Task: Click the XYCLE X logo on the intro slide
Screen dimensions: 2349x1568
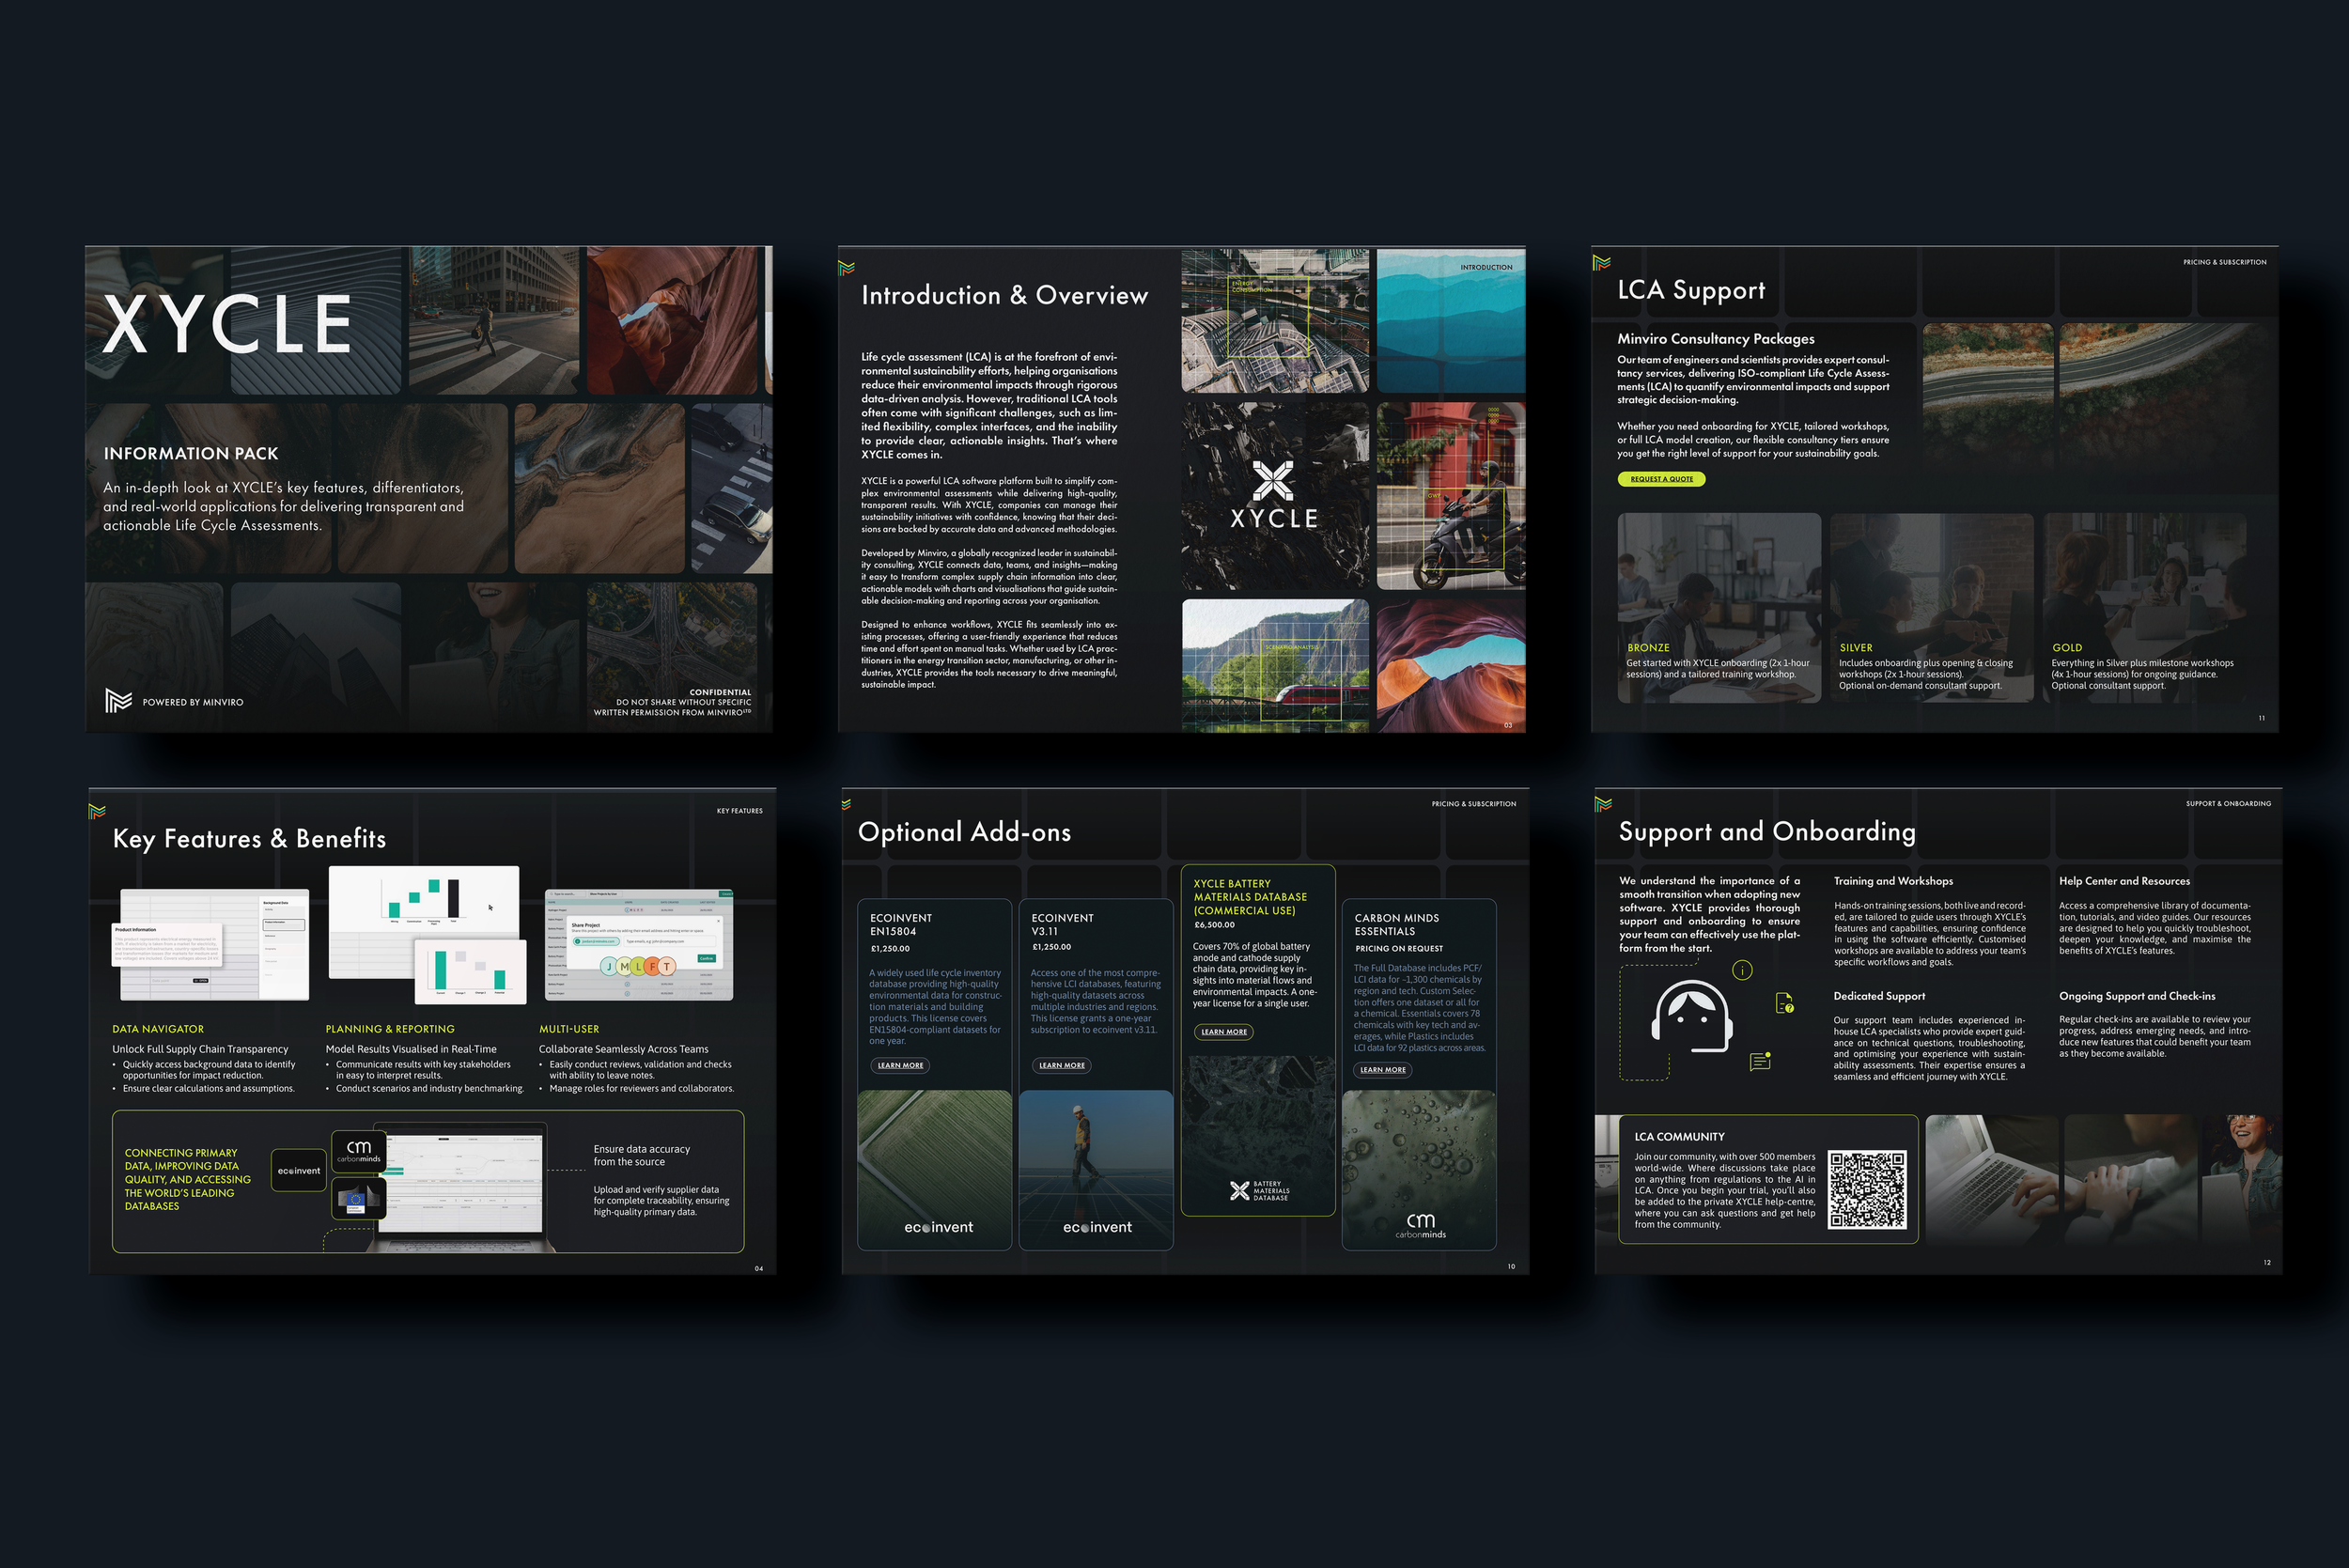Action: click(x=1273, y=481)
